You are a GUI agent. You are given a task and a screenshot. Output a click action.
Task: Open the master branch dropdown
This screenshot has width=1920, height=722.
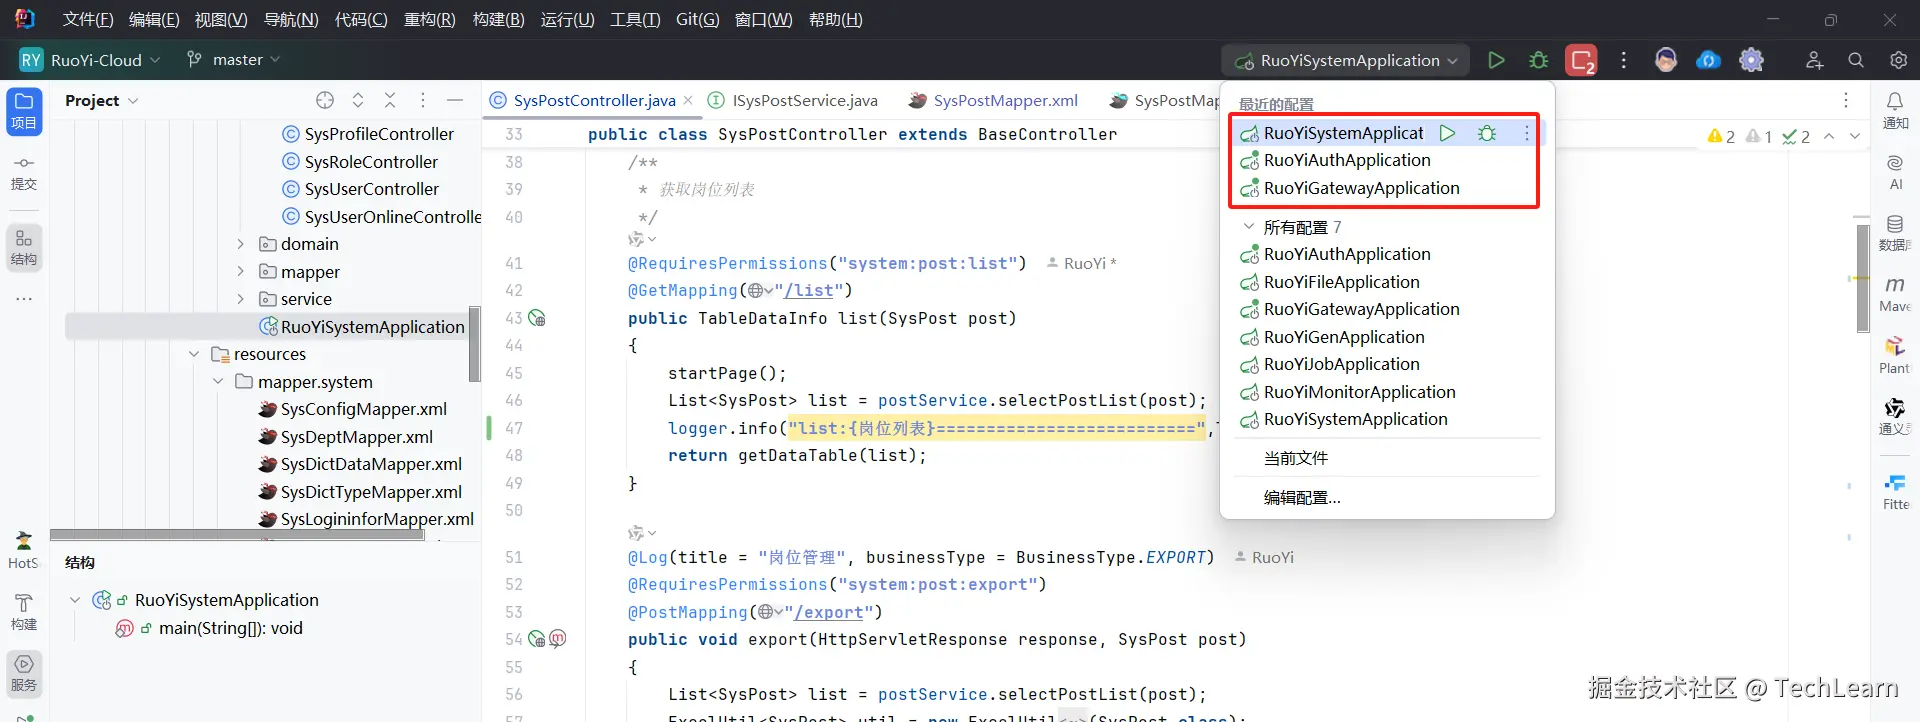pos(233,60)
